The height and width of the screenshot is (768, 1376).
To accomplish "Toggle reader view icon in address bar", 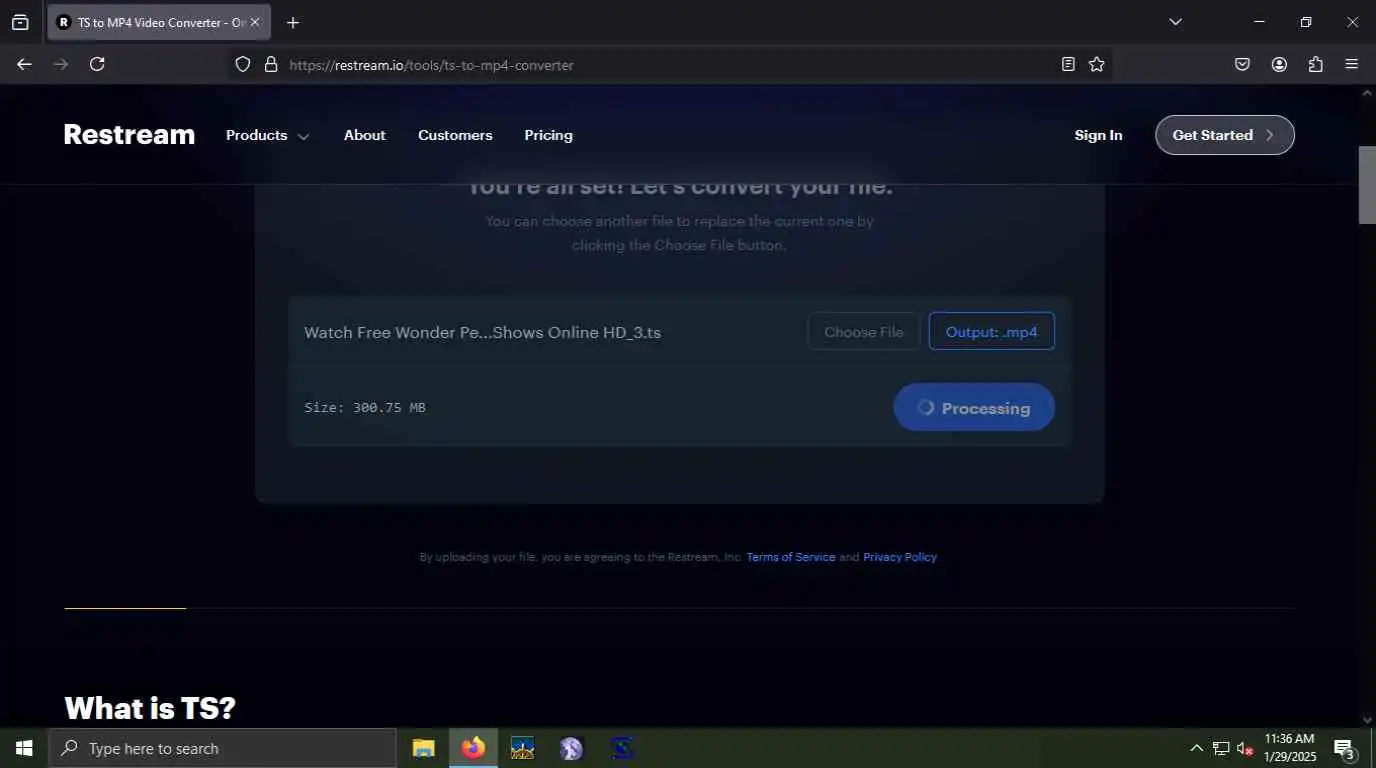I will click(x=1068, y=64).
